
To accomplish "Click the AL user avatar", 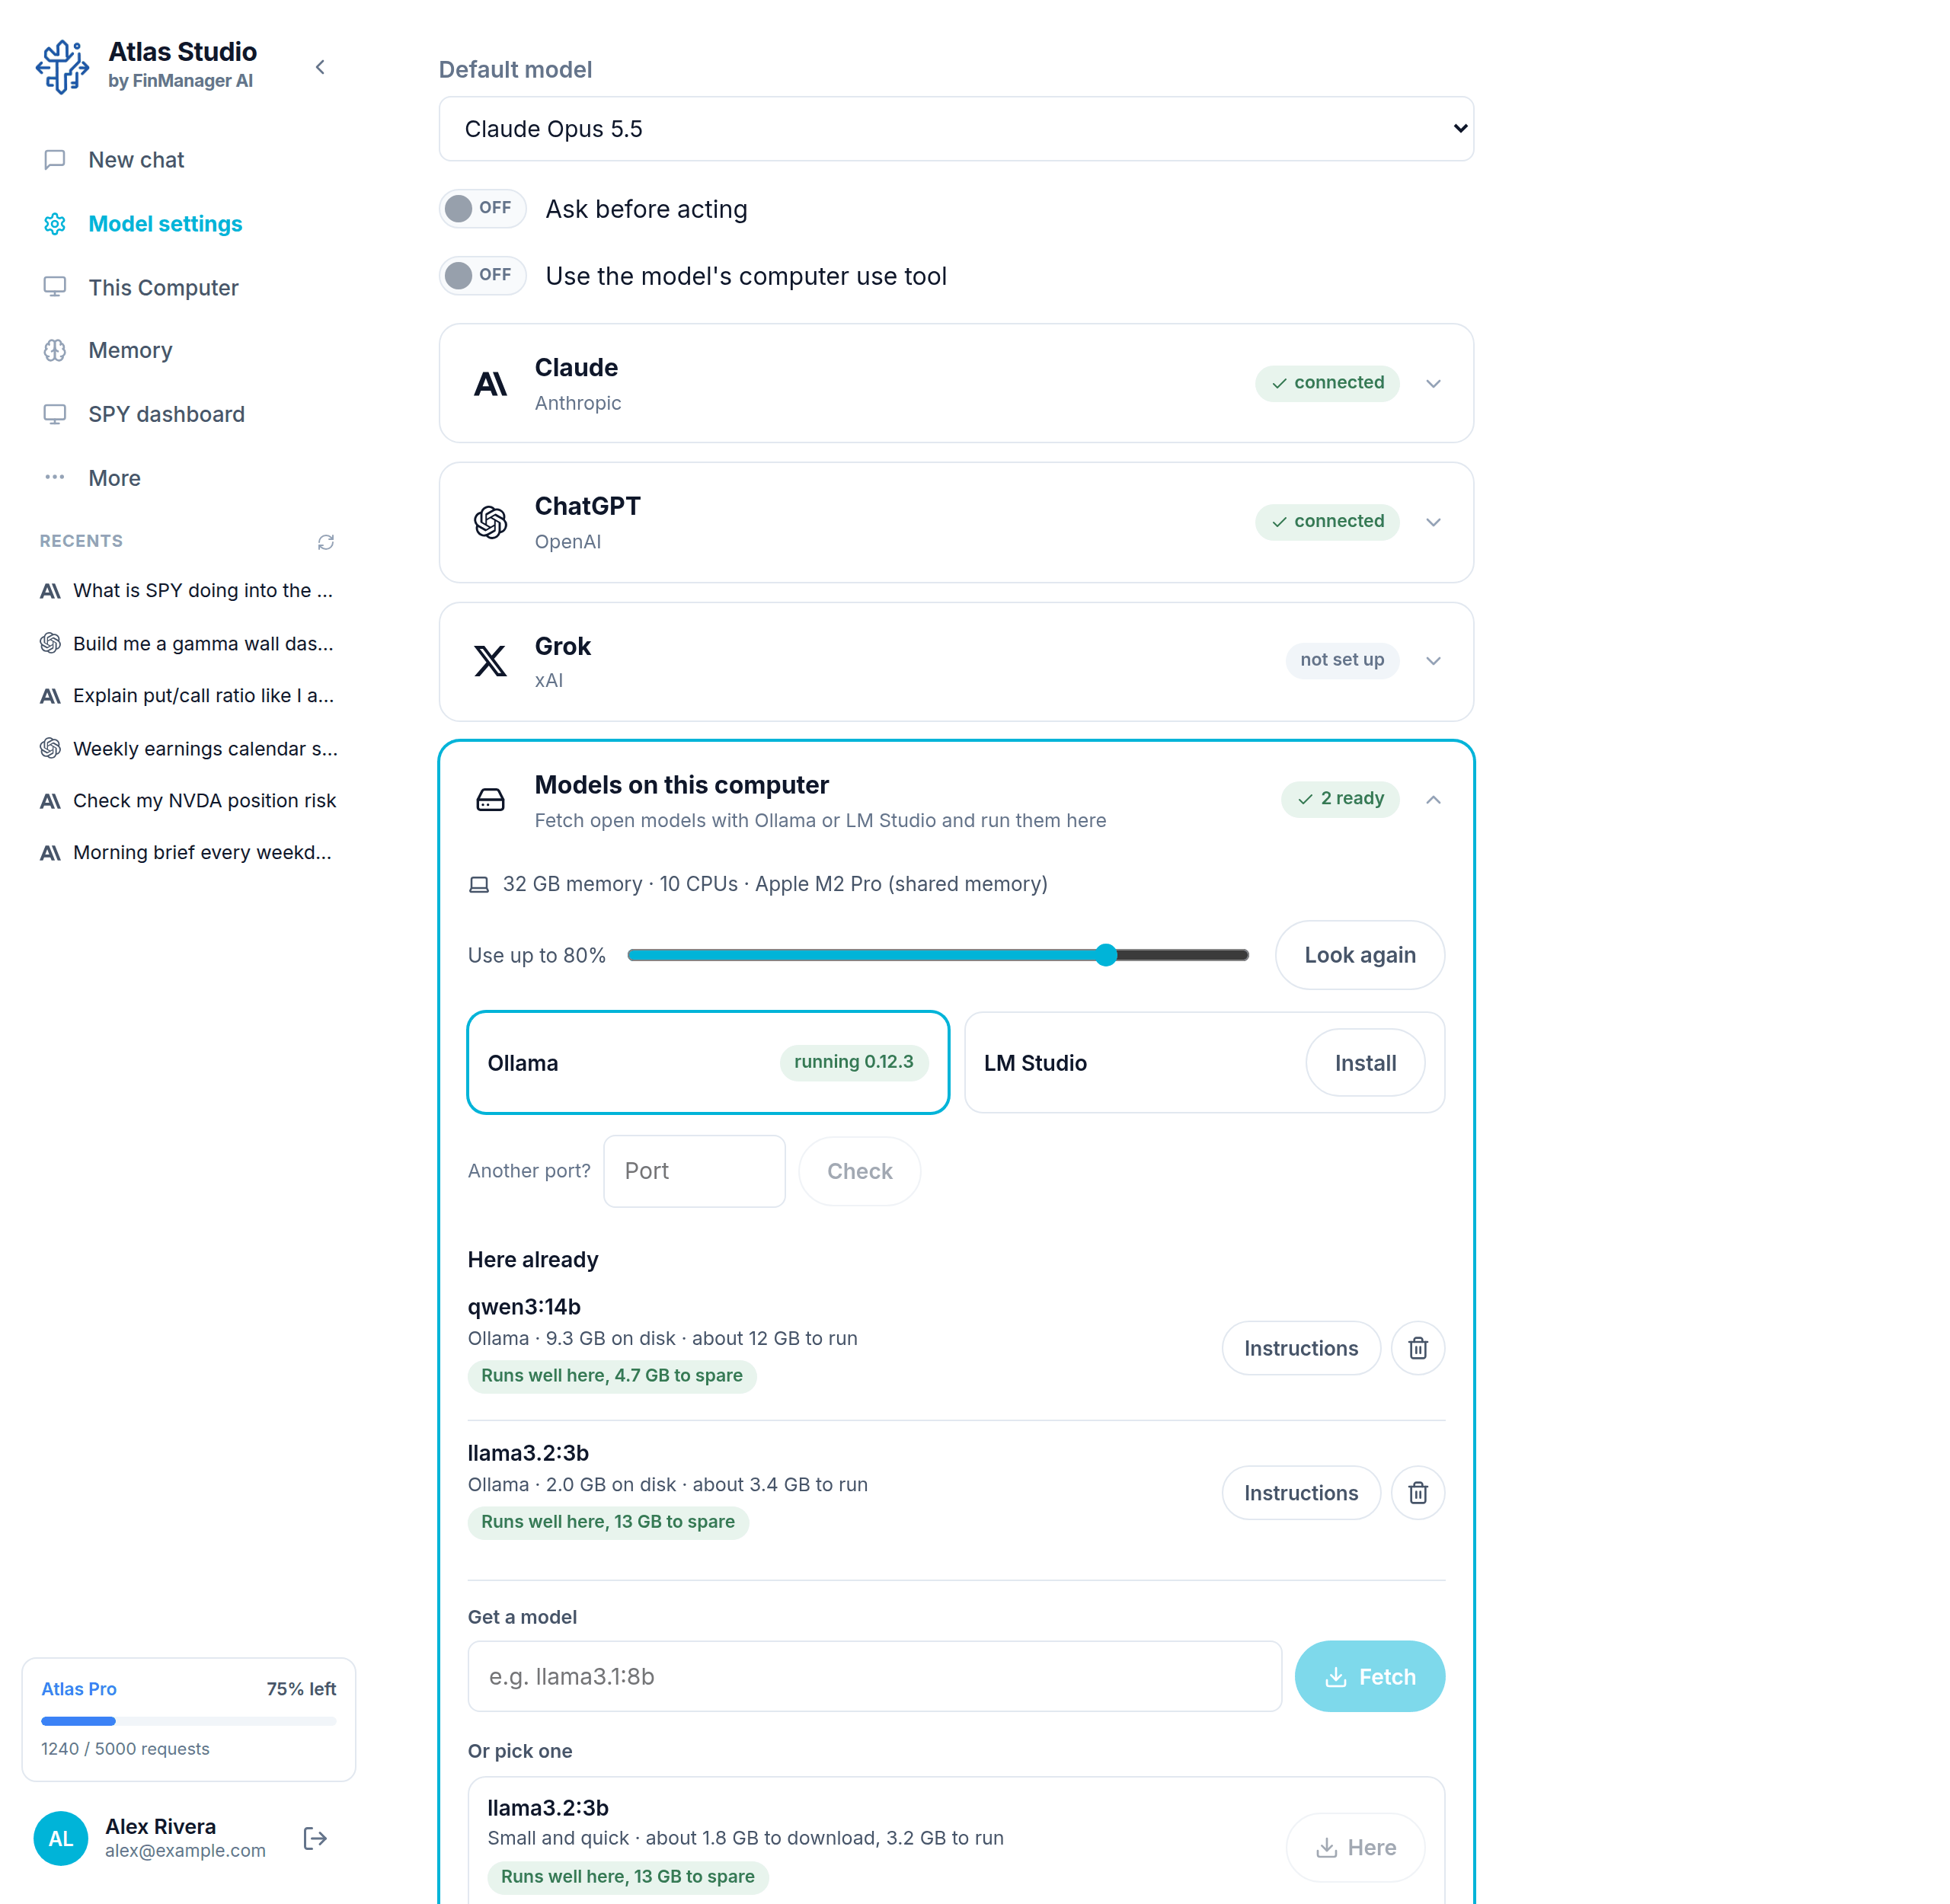I will [61, 1838].
